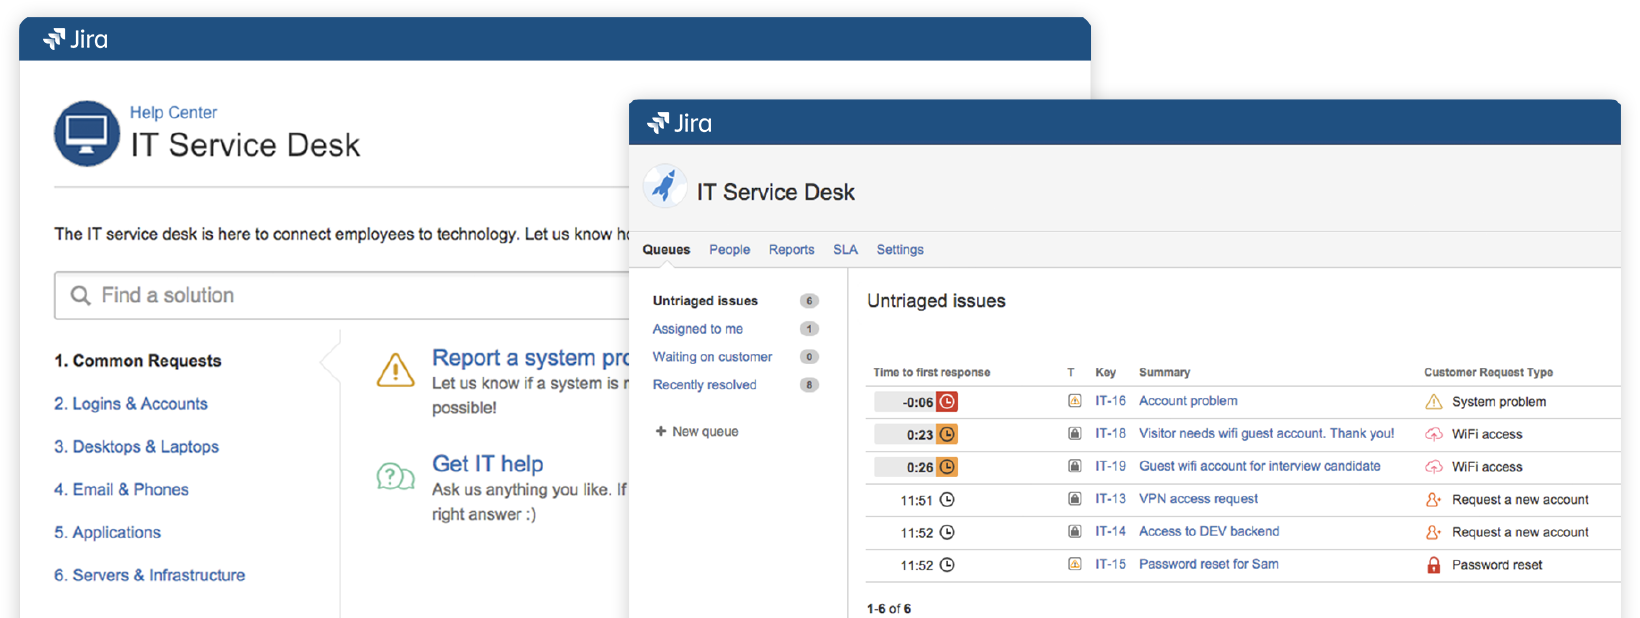Viewport: 1640px width, 618px height.
Task: Click the warning triangle icon for Report a system problem
Action: [x=395, y=370]
